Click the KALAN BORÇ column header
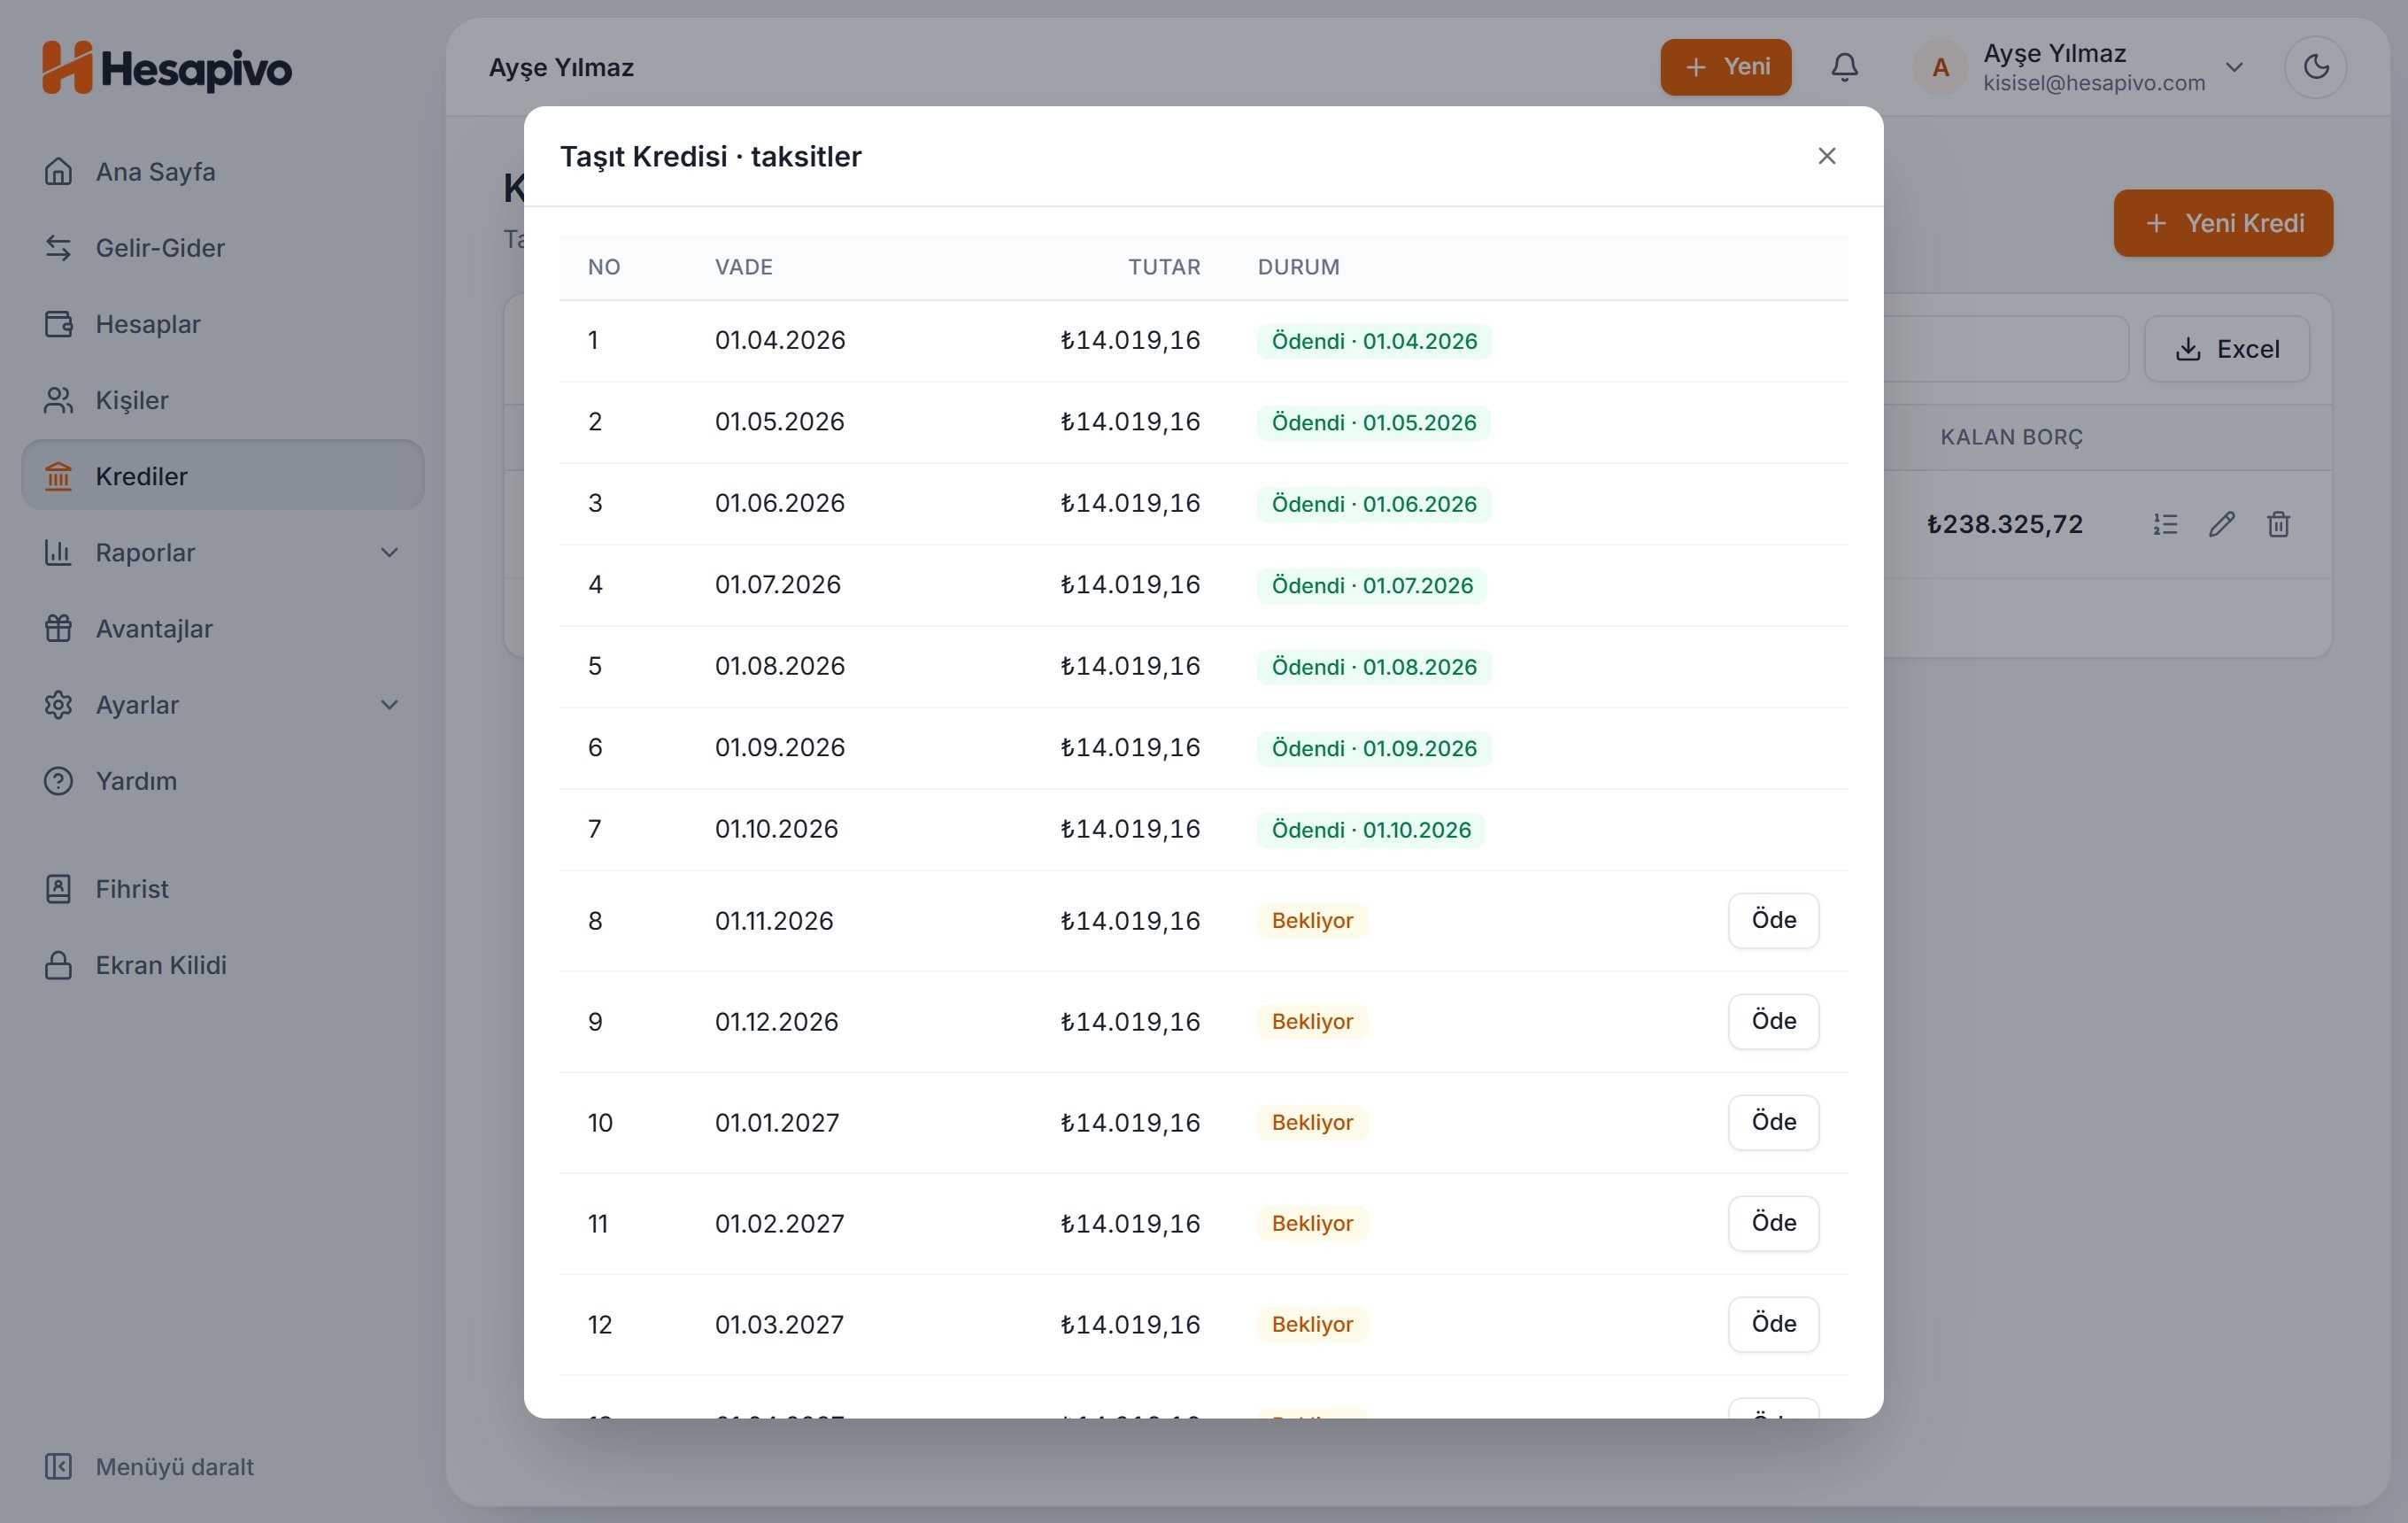The width and height of the screenshot is (2408, 1523). point(2011,437)
